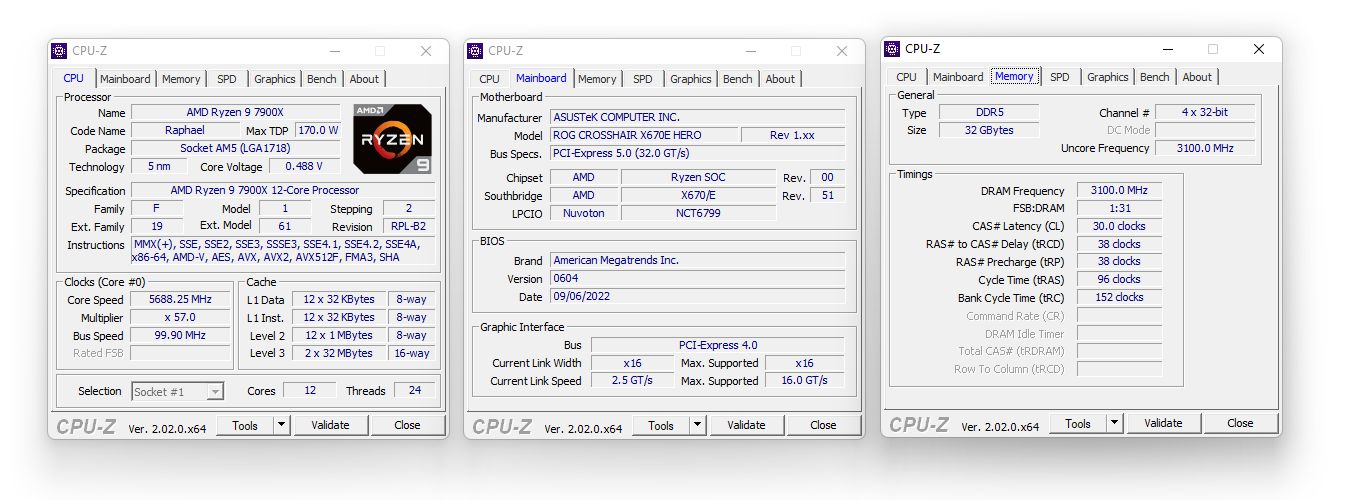Click the Max TDP value 170.0 W
1352x500 pixels.
tap(318, 131)
